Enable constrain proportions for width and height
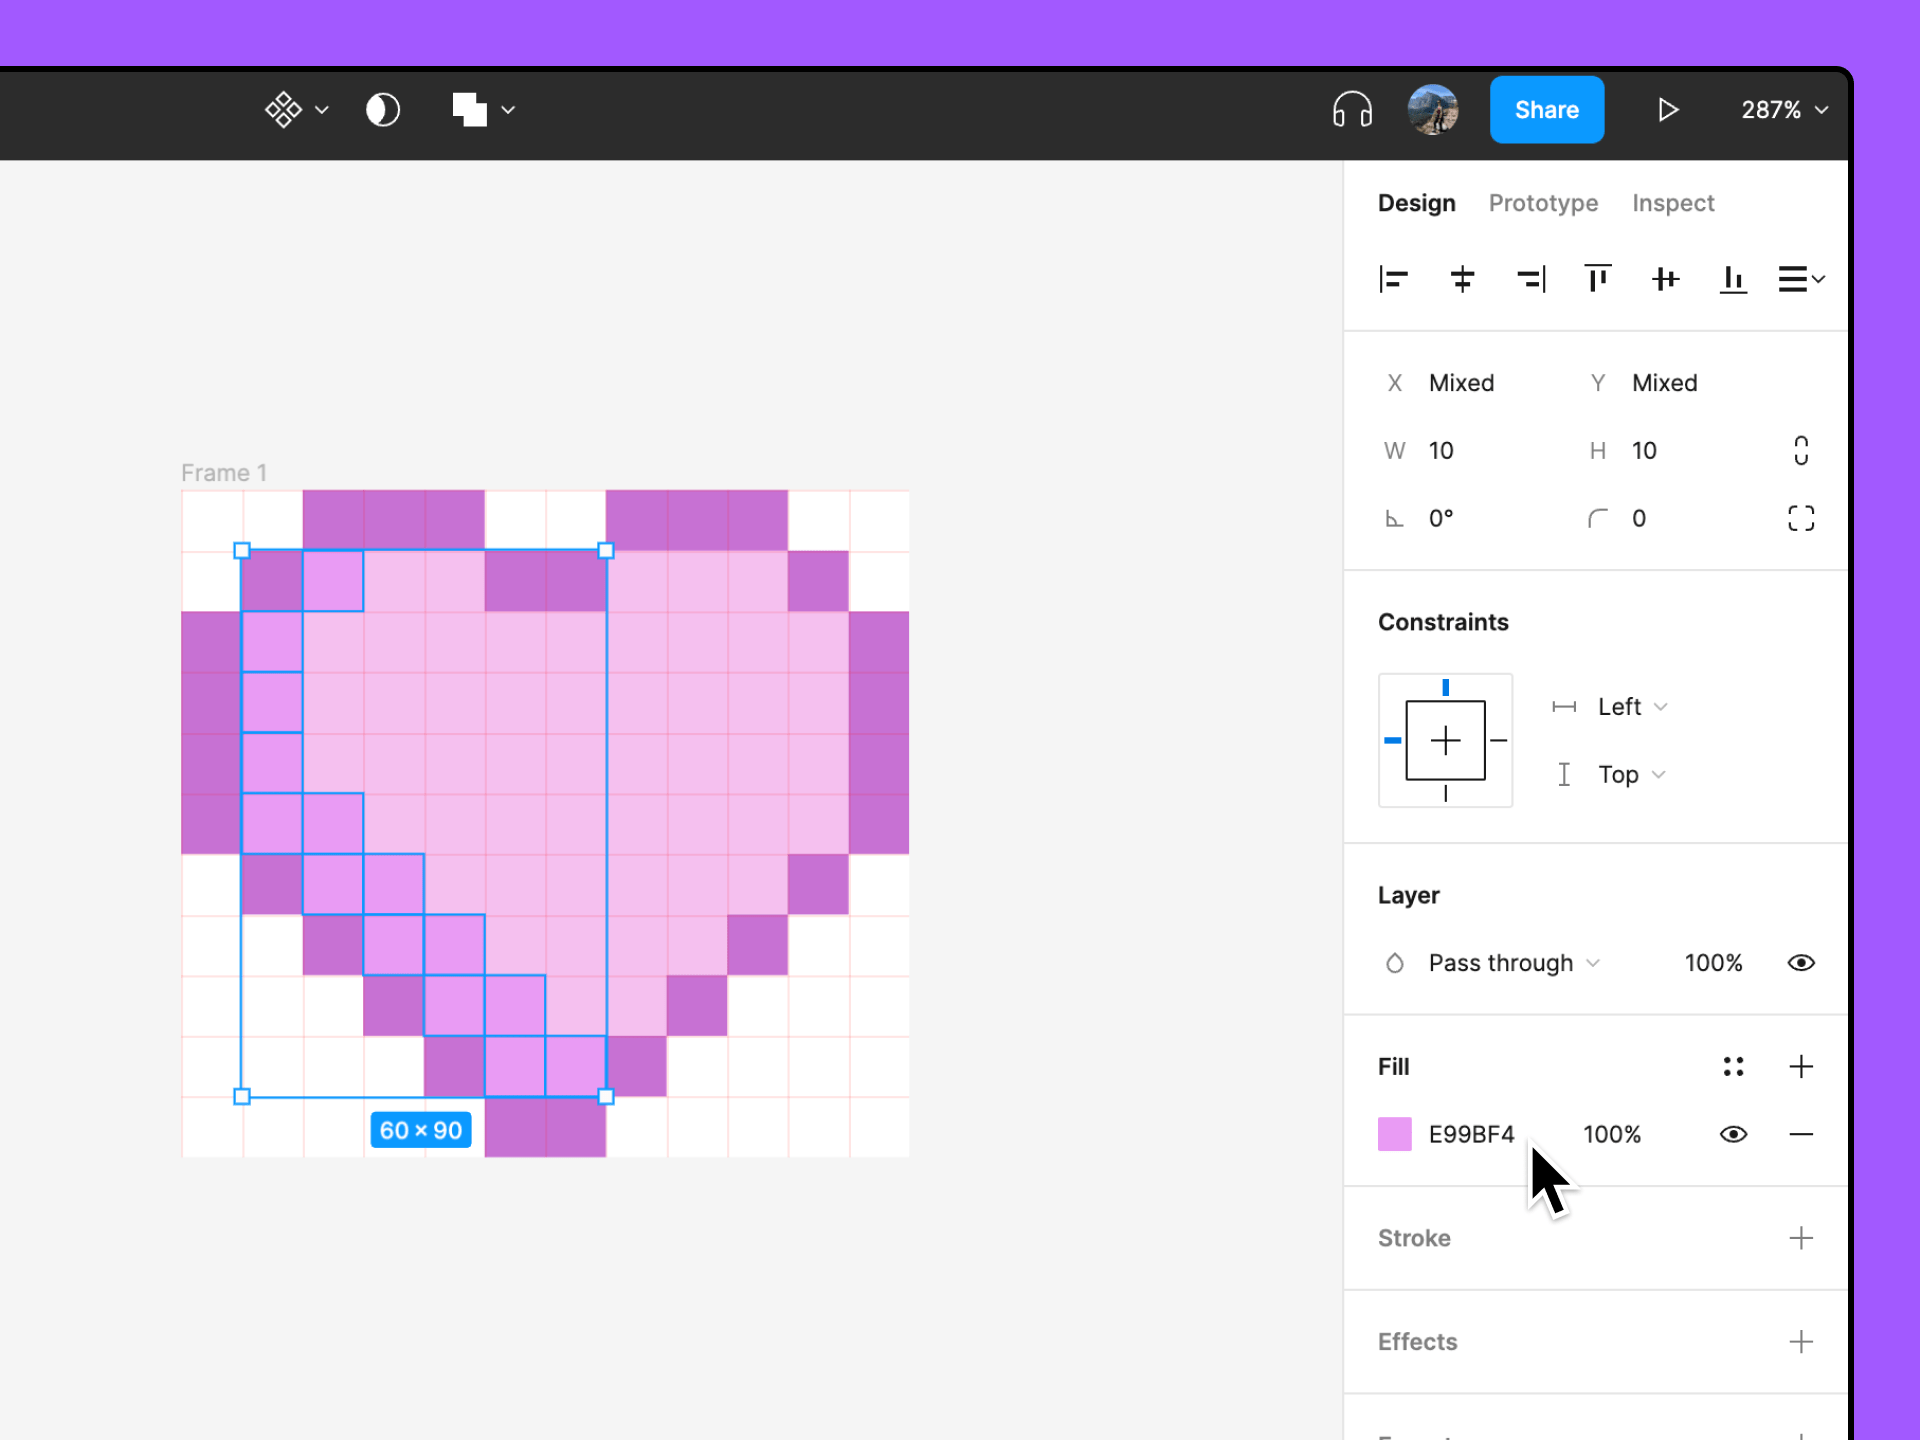This screenshot has height=1440, width=1920. (1801, 450)
